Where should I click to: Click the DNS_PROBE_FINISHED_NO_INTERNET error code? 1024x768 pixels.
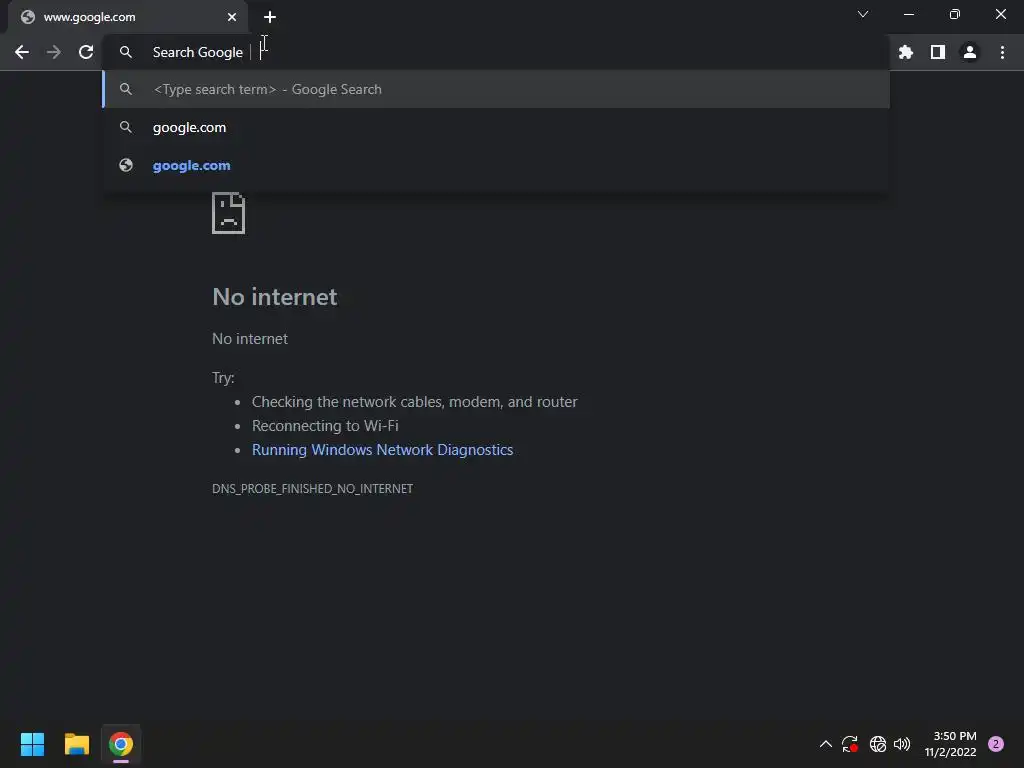coord(312,488)
